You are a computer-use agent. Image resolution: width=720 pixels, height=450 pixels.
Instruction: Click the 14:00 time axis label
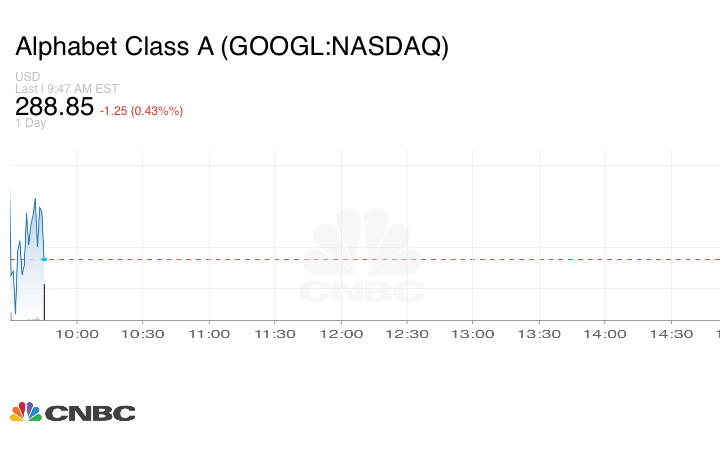pyautogui.click(x=605, y=334)
